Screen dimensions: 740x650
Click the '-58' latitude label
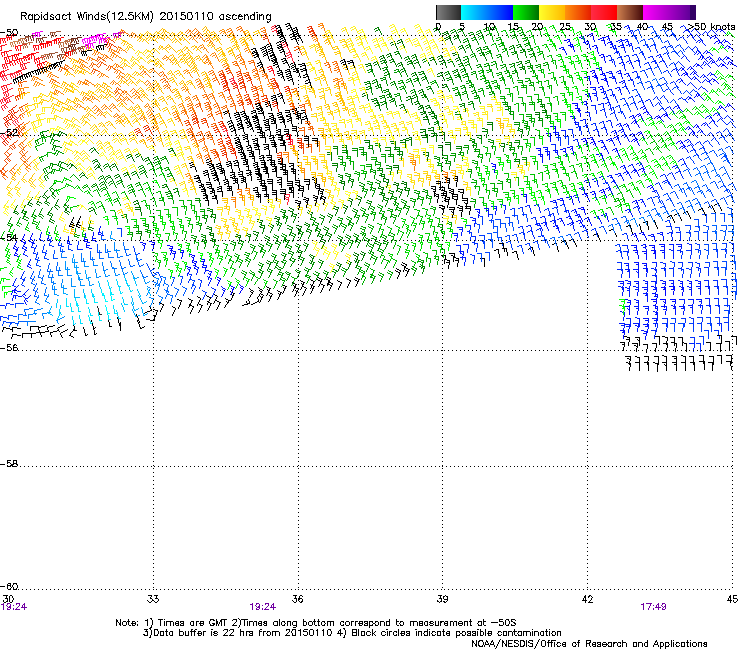click(9, 464)
